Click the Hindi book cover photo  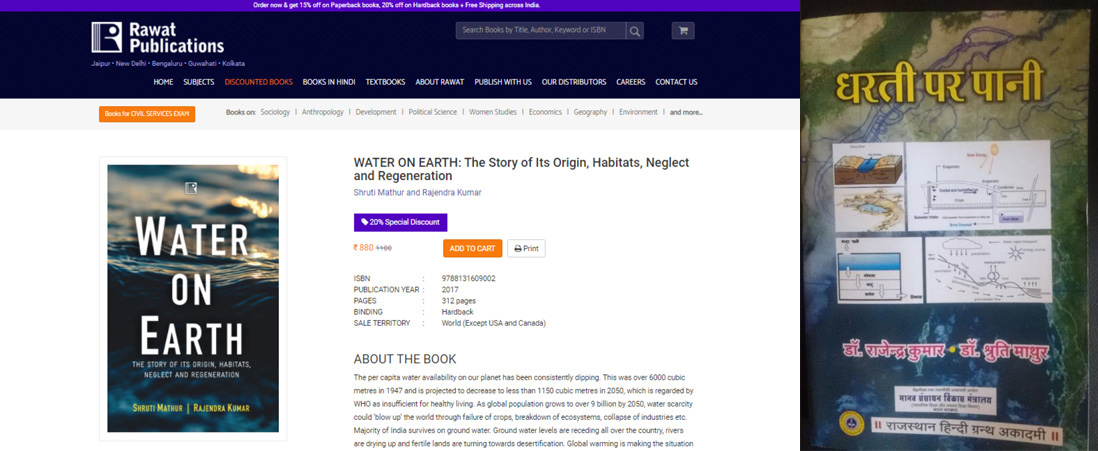pyautogui.click(x=949, y=230)
